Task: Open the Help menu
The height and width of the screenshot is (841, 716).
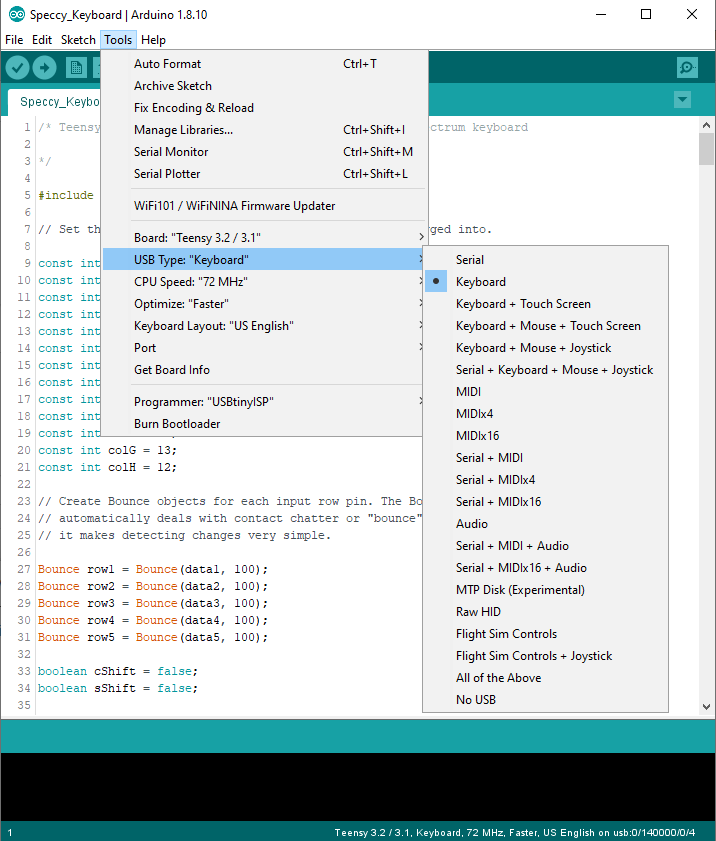Action: pos(153,40)
